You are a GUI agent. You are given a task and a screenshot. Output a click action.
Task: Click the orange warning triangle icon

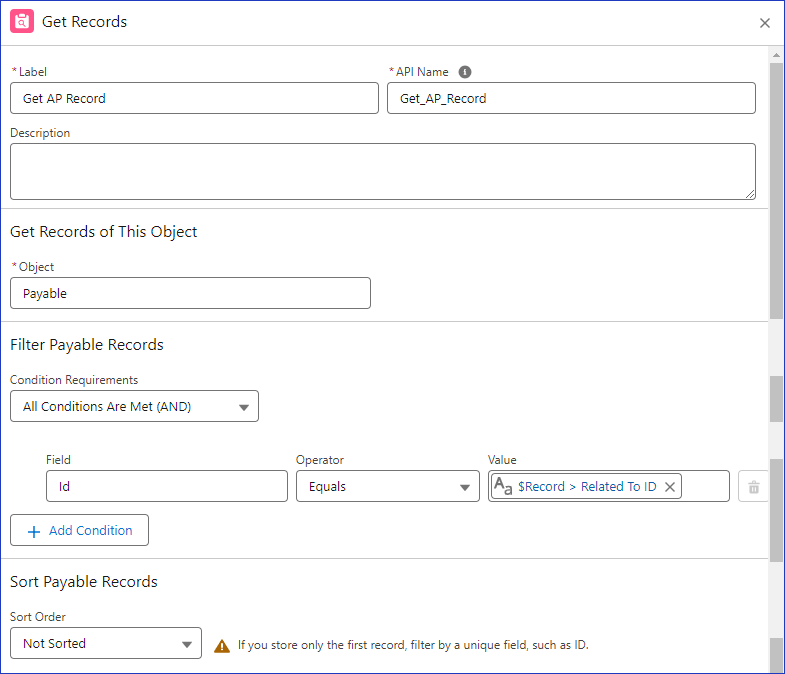[x=222, y=646]
